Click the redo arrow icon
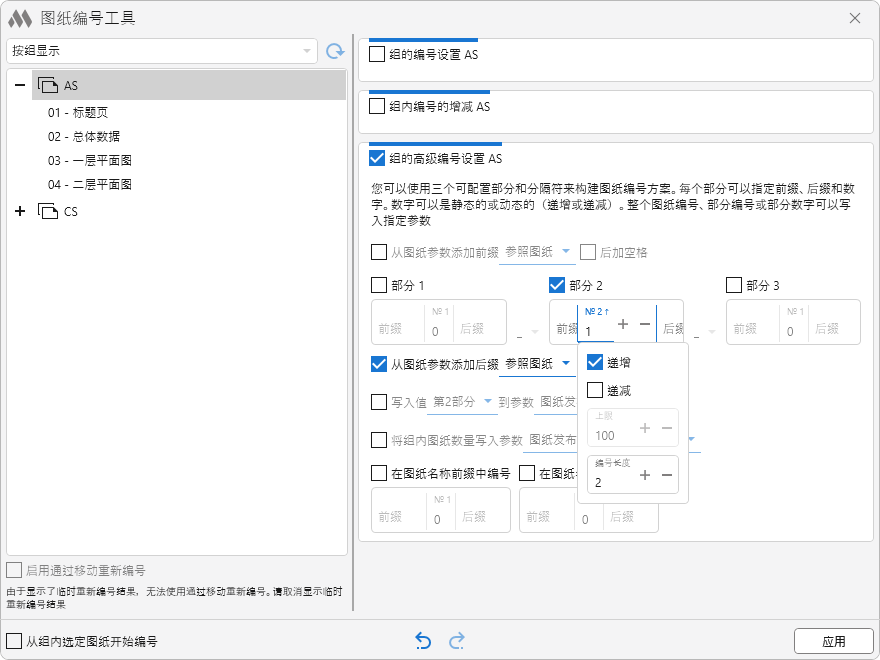The width and height of the screenshot is (880, 660). point(457,641)
